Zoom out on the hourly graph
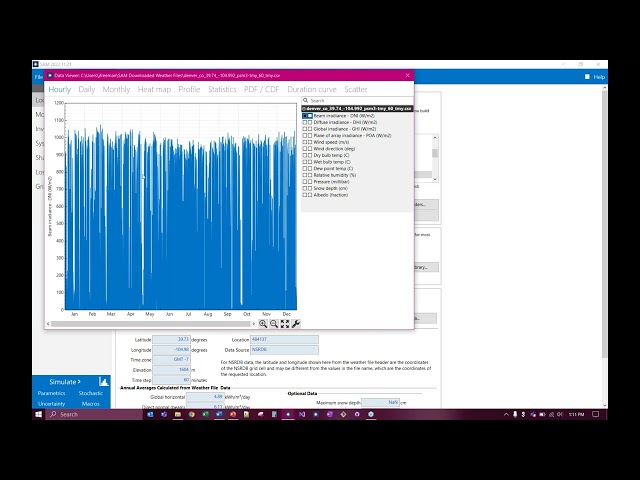The height and width of the screenshot is (480, 640). [x=274, y=324]
